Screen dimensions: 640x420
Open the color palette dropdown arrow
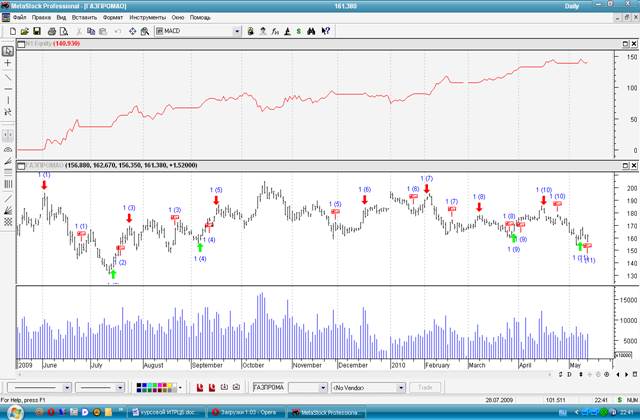(x=180, y=388)
